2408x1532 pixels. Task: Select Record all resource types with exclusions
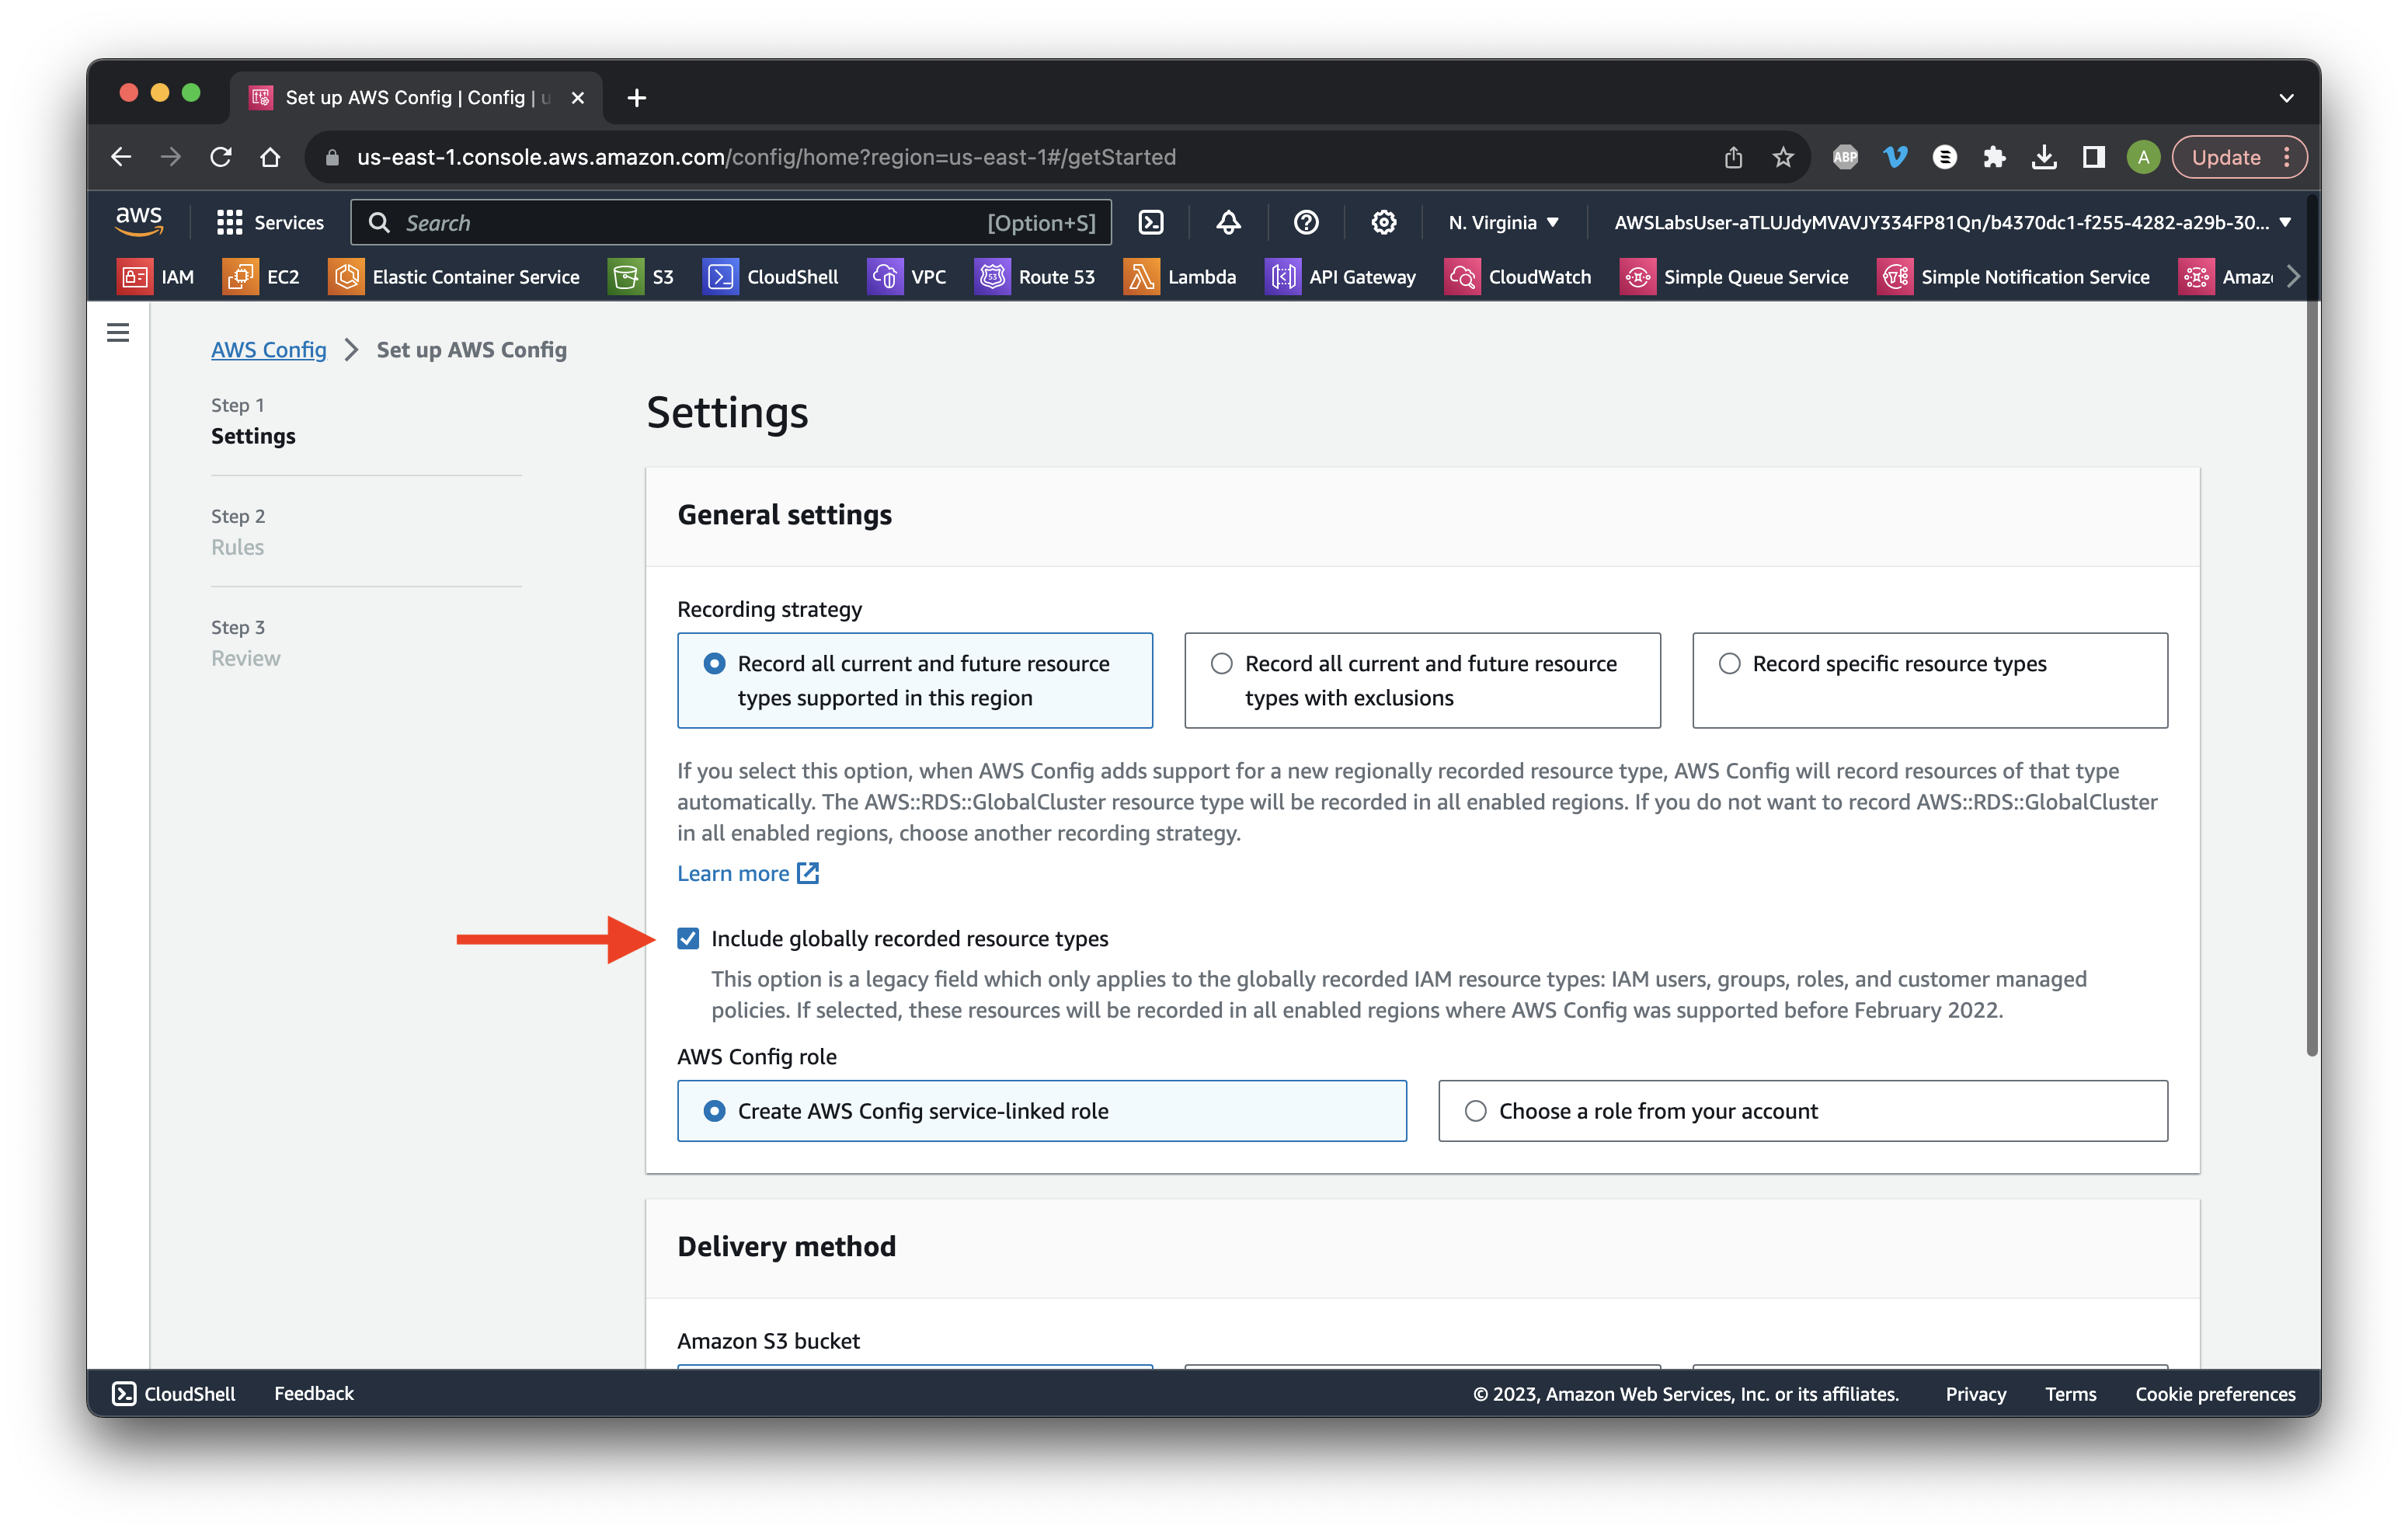pos(1422,680)
